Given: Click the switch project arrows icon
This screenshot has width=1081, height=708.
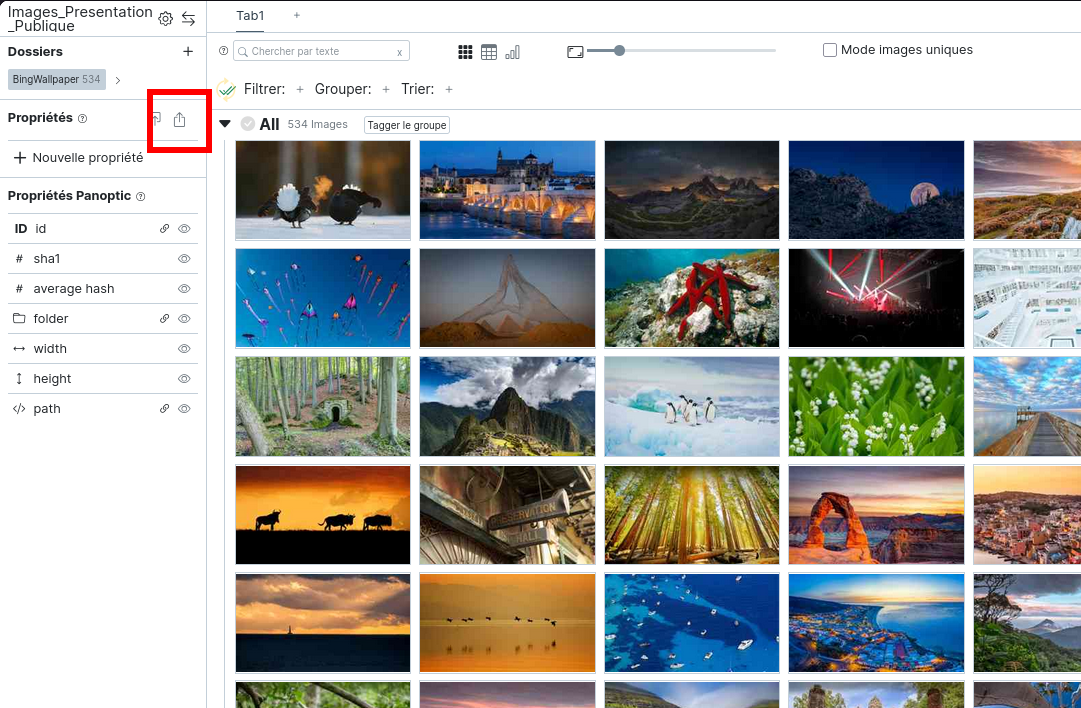Looking at the screenshot, I should click(x=188, y=19).
